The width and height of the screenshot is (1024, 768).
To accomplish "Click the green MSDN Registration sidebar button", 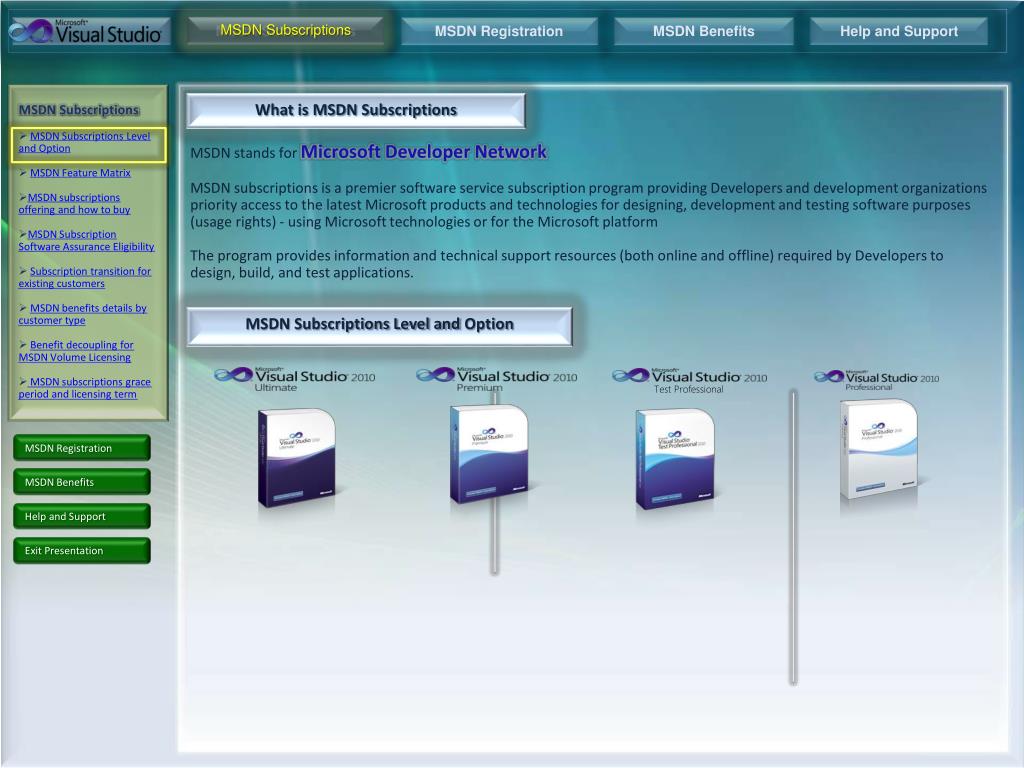I will pyautogui.click(x=82, y=448).
